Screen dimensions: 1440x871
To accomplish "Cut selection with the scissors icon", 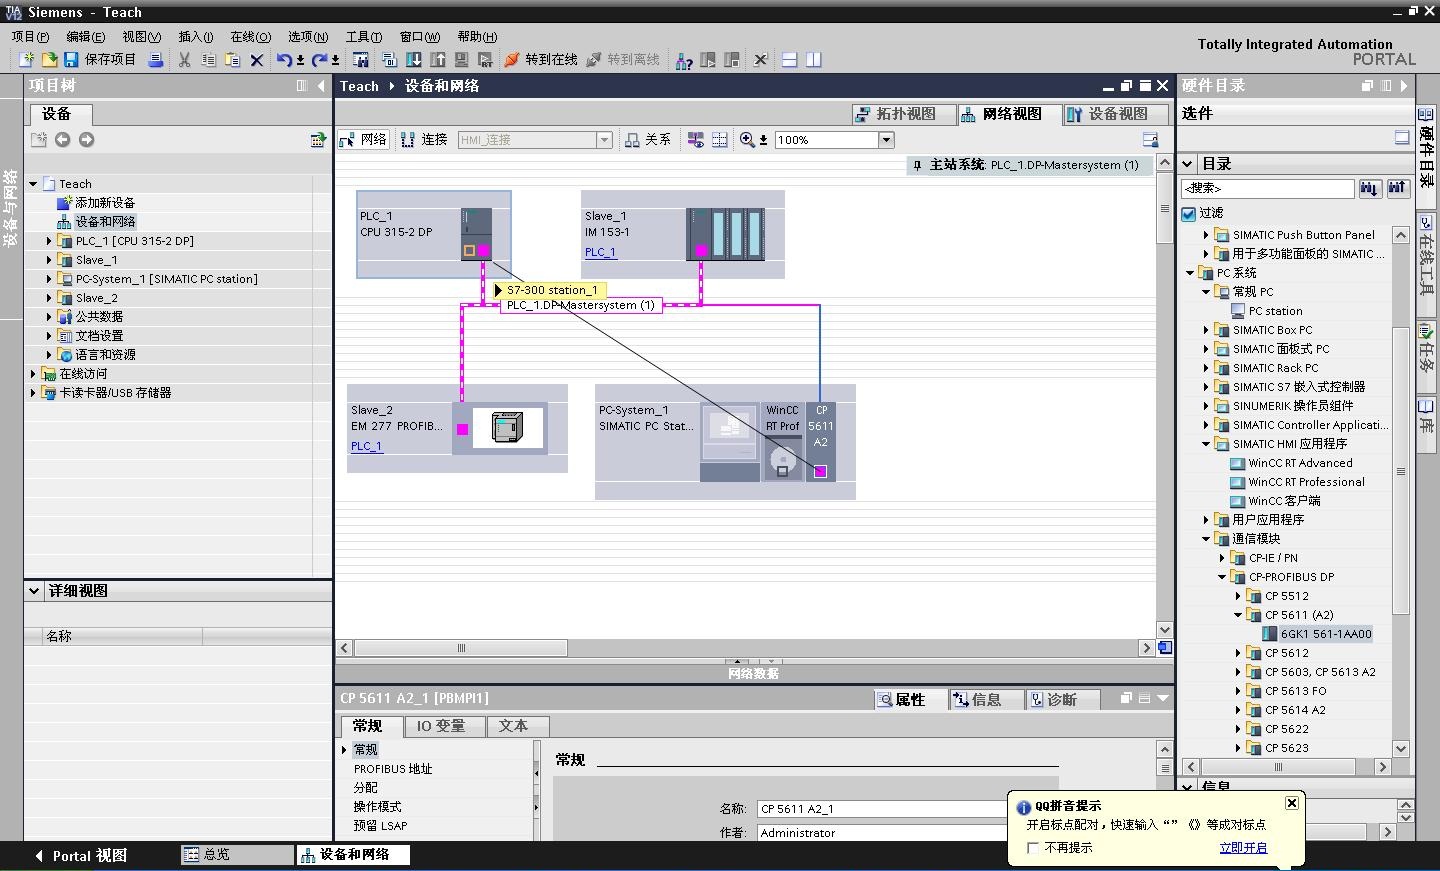I will point(184,60).
